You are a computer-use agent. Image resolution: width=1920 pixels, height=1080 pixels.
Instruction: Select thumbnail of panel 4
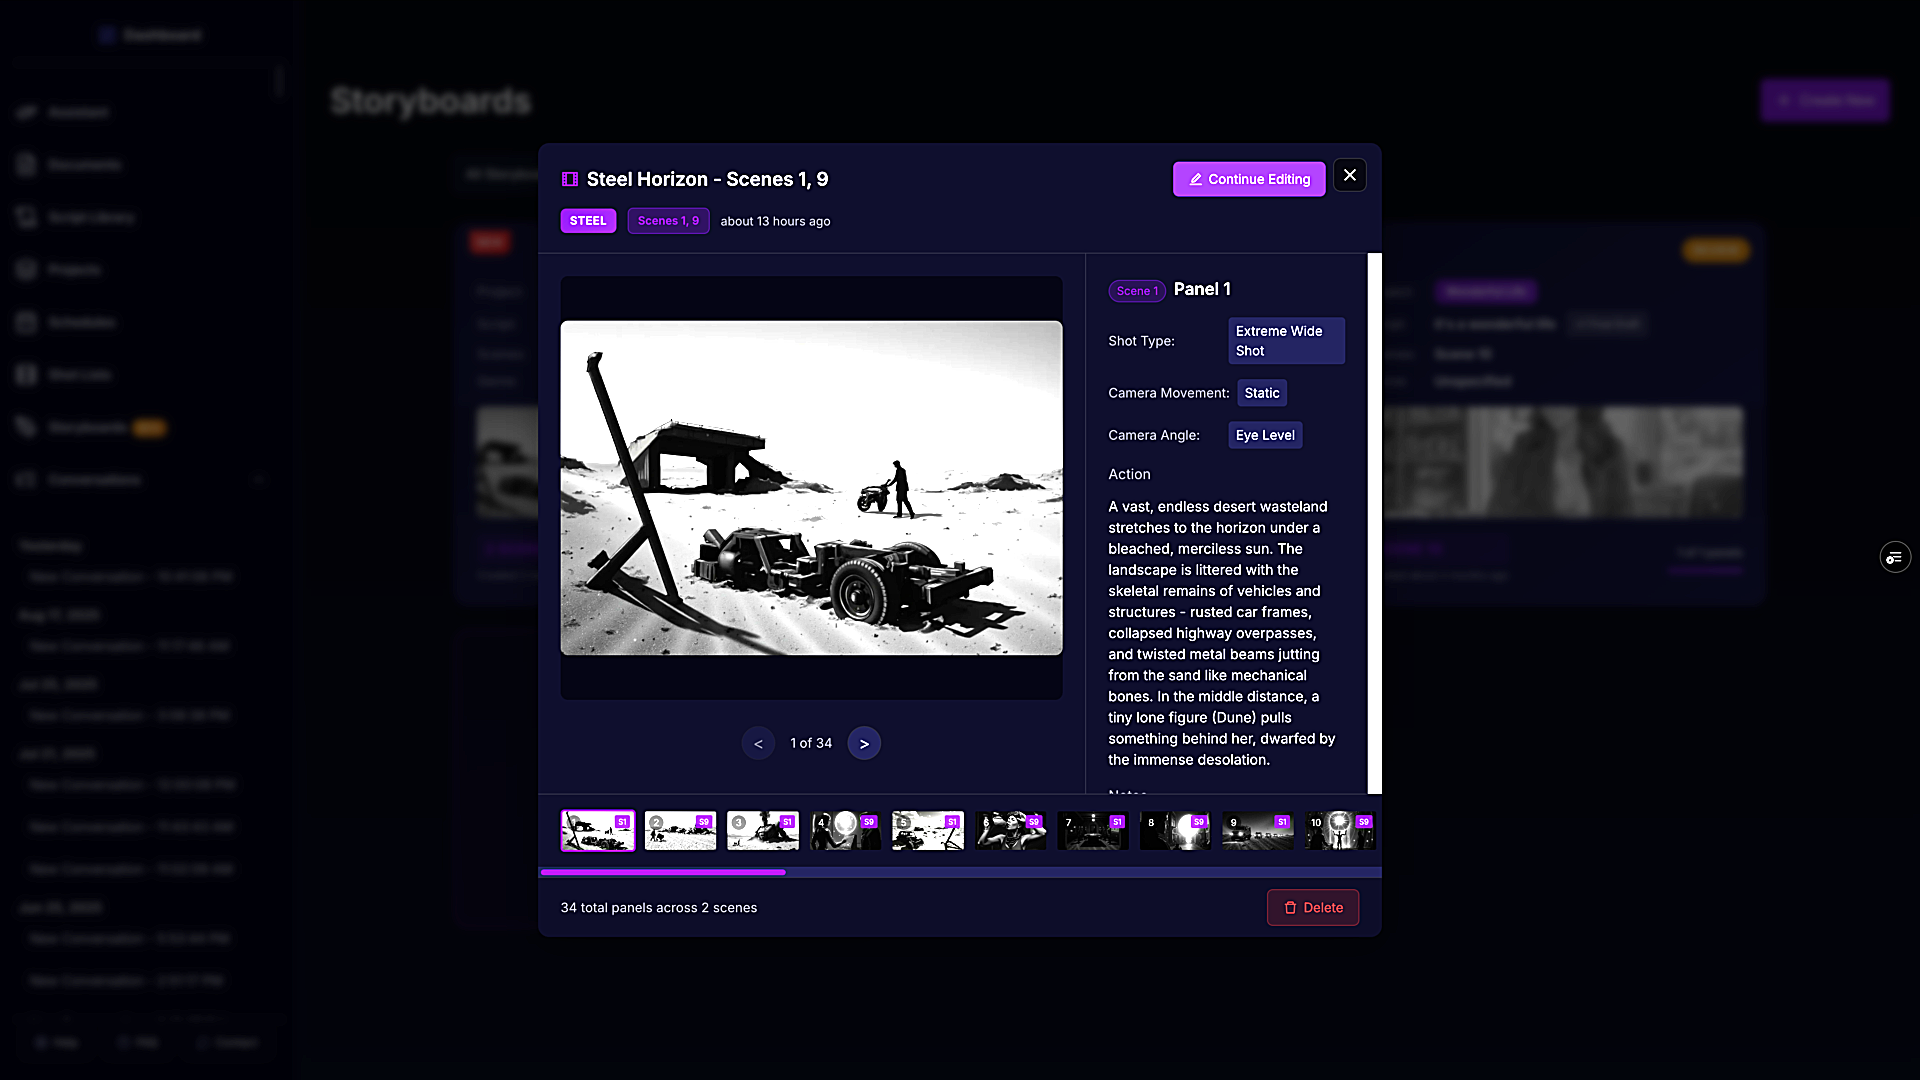click(845, 831)
